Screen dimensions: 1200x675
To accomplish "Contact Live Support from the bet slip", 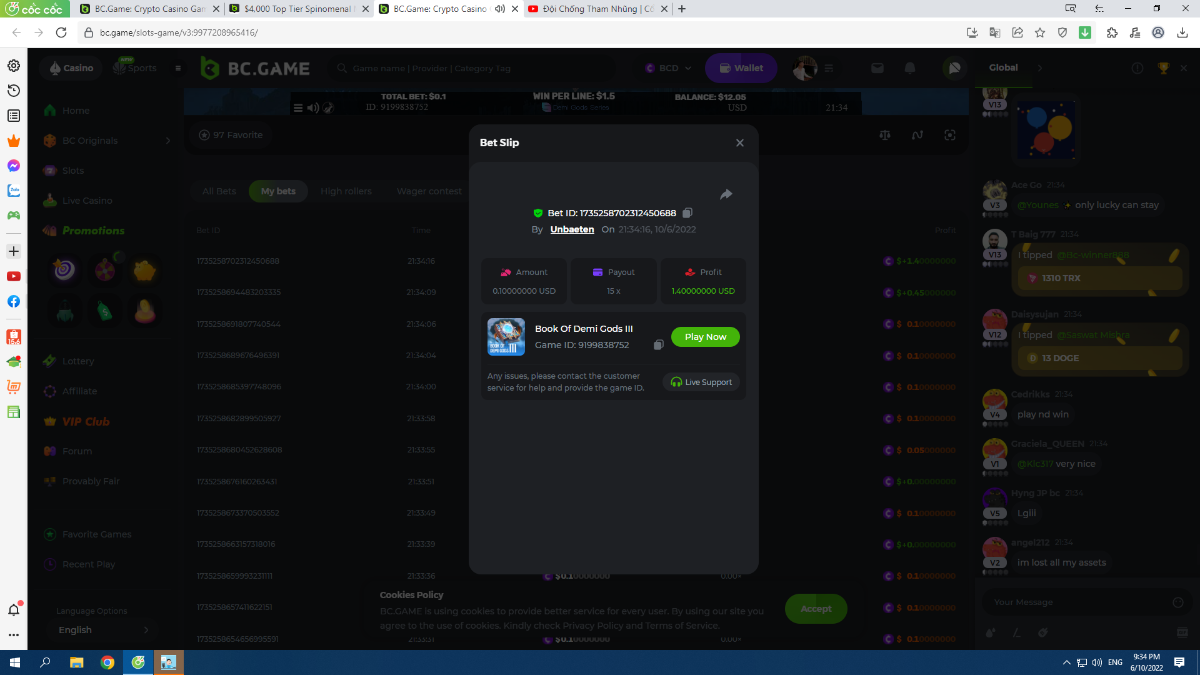I will (702, 382).
